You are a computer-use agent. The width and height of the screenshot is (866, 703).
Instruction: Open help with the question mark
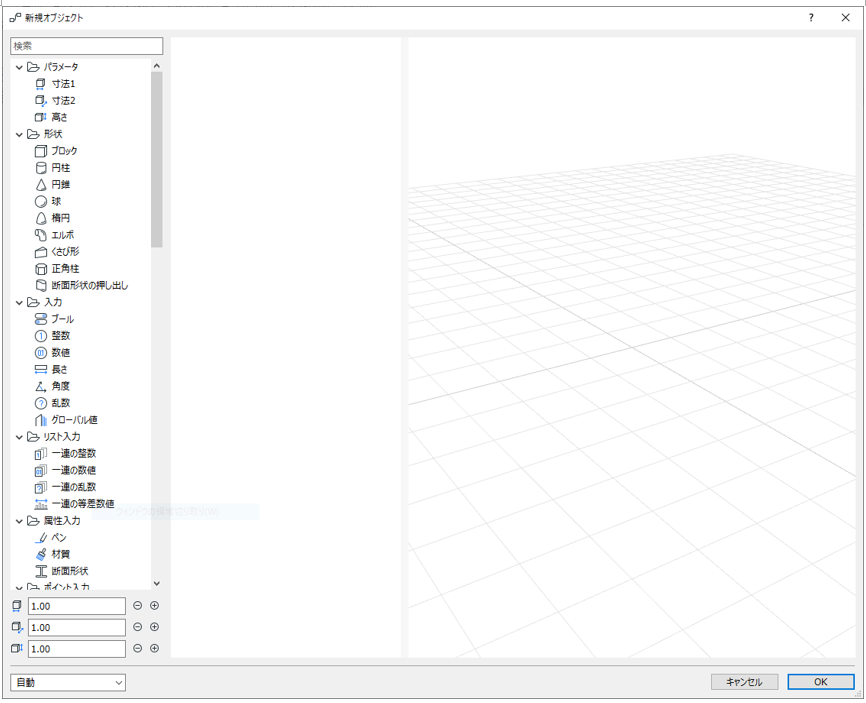811,18
